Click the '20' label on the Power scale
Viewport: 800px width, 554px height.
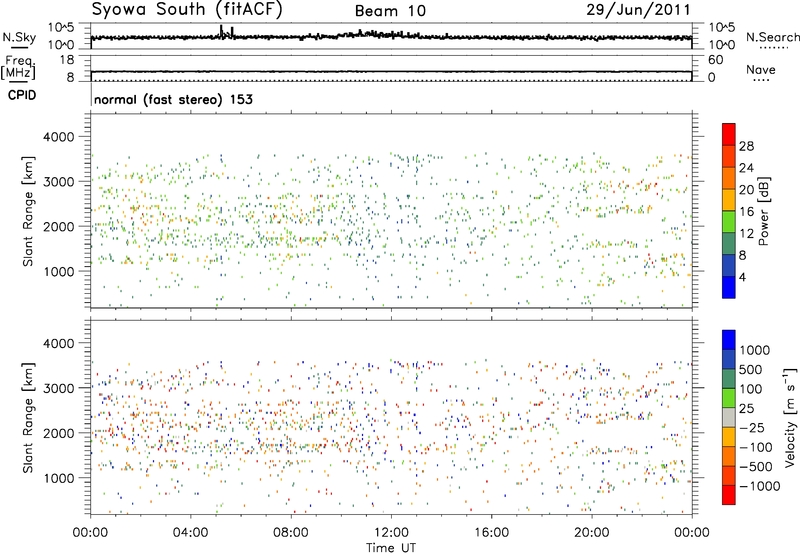[x=746, y=190]
